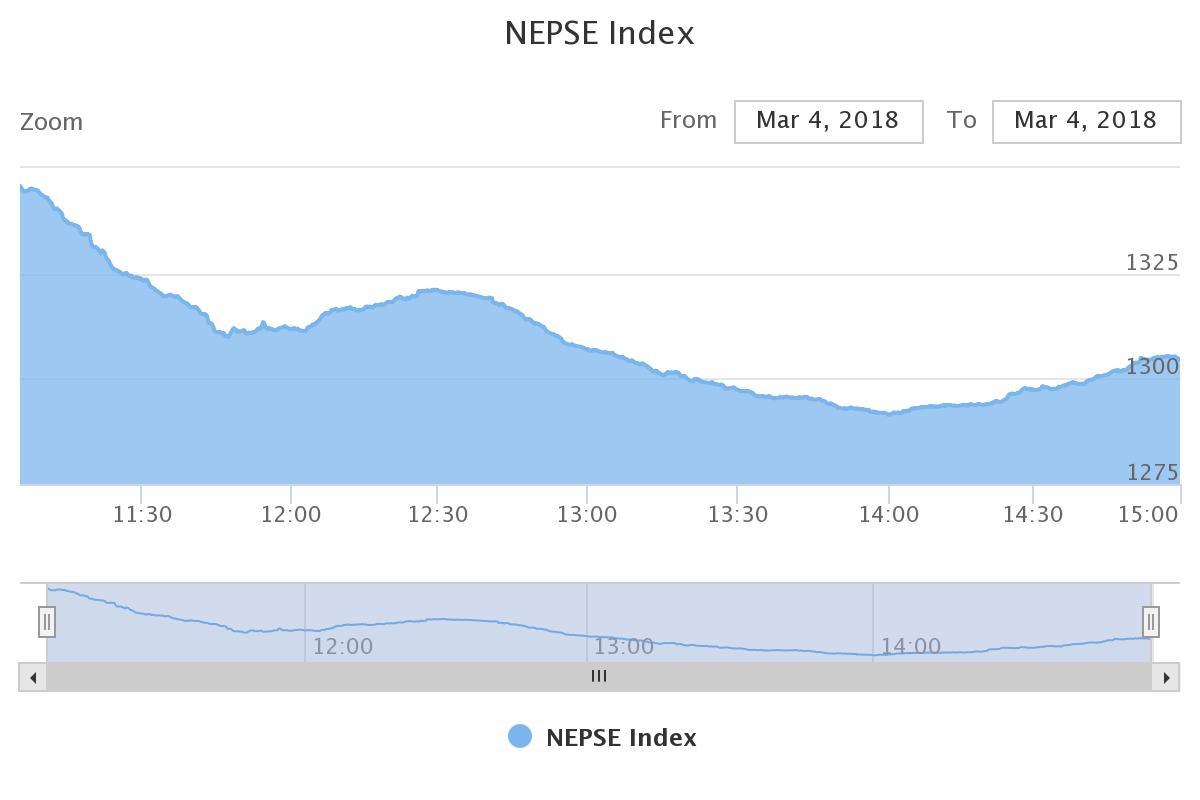The width and height of the screenshot is (1200, 800).
Task: Click the Zoom label
Action: (x=52, y=122)
